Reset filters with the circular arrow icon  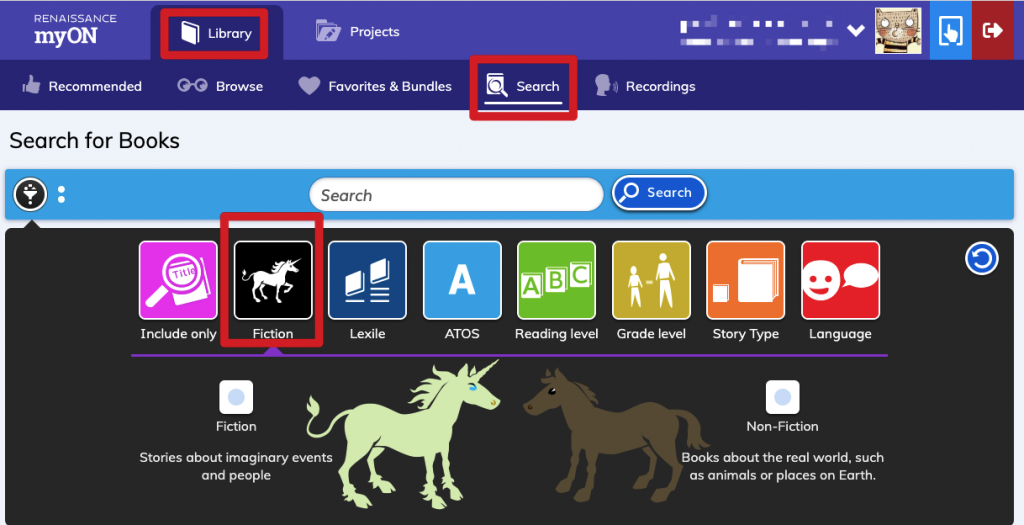pyautogui.click(x=982, y=259)
